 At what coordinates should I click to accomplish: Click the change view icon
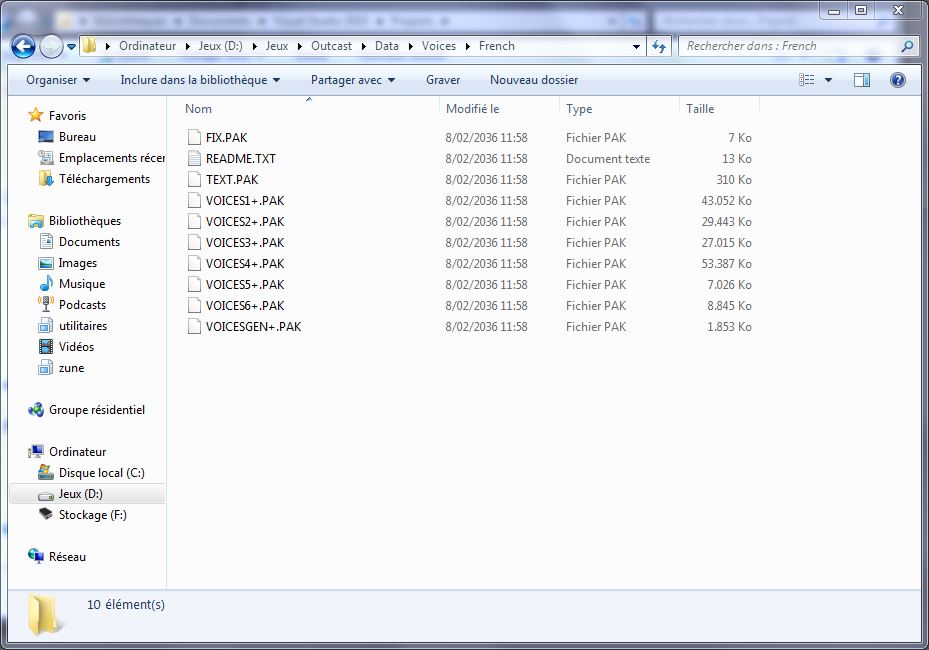pos(806,80)
